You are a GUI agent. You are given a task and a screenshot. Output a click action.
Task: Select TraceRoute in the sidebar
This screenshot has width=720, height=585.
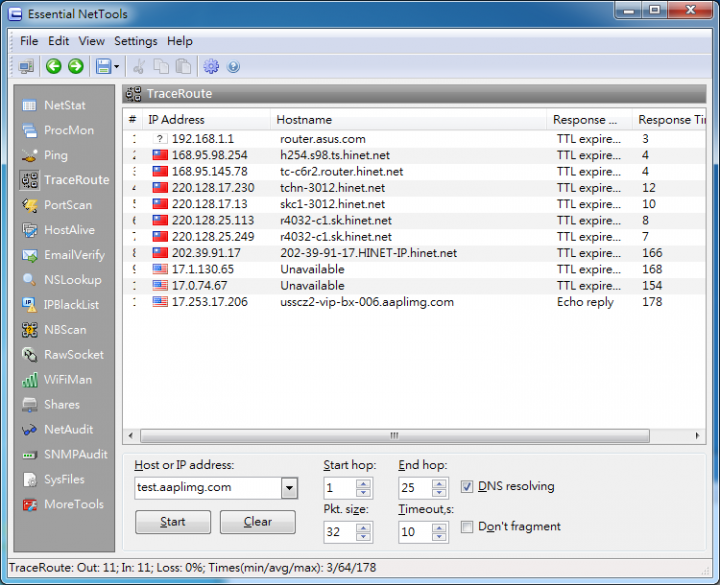[x=64, y=180]
